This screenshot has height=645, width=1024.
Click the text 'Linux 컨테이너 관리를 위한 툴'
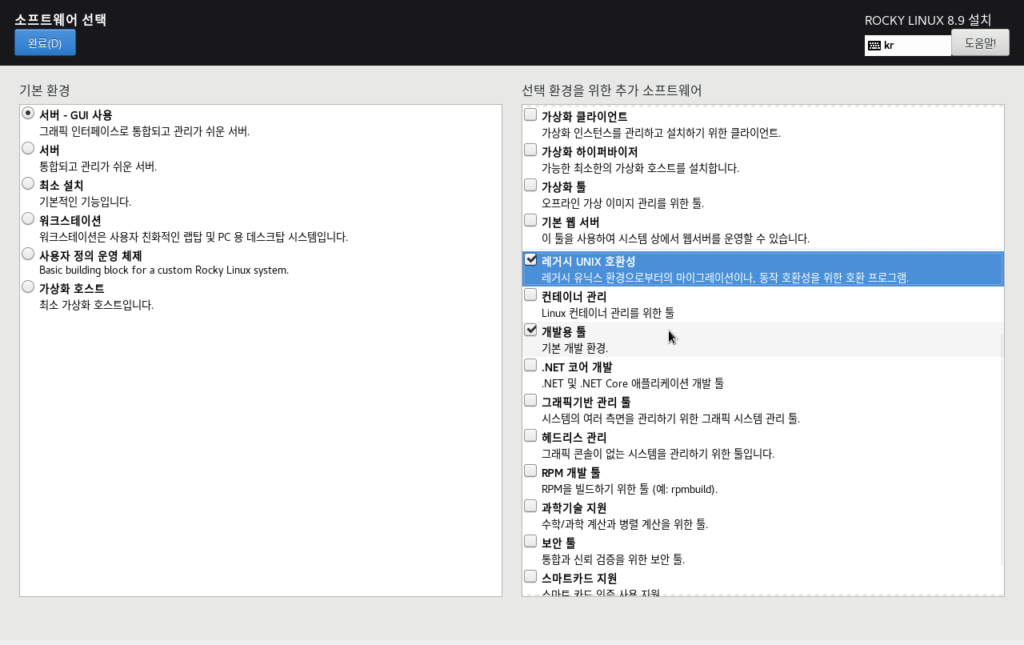tap(608, 313)
